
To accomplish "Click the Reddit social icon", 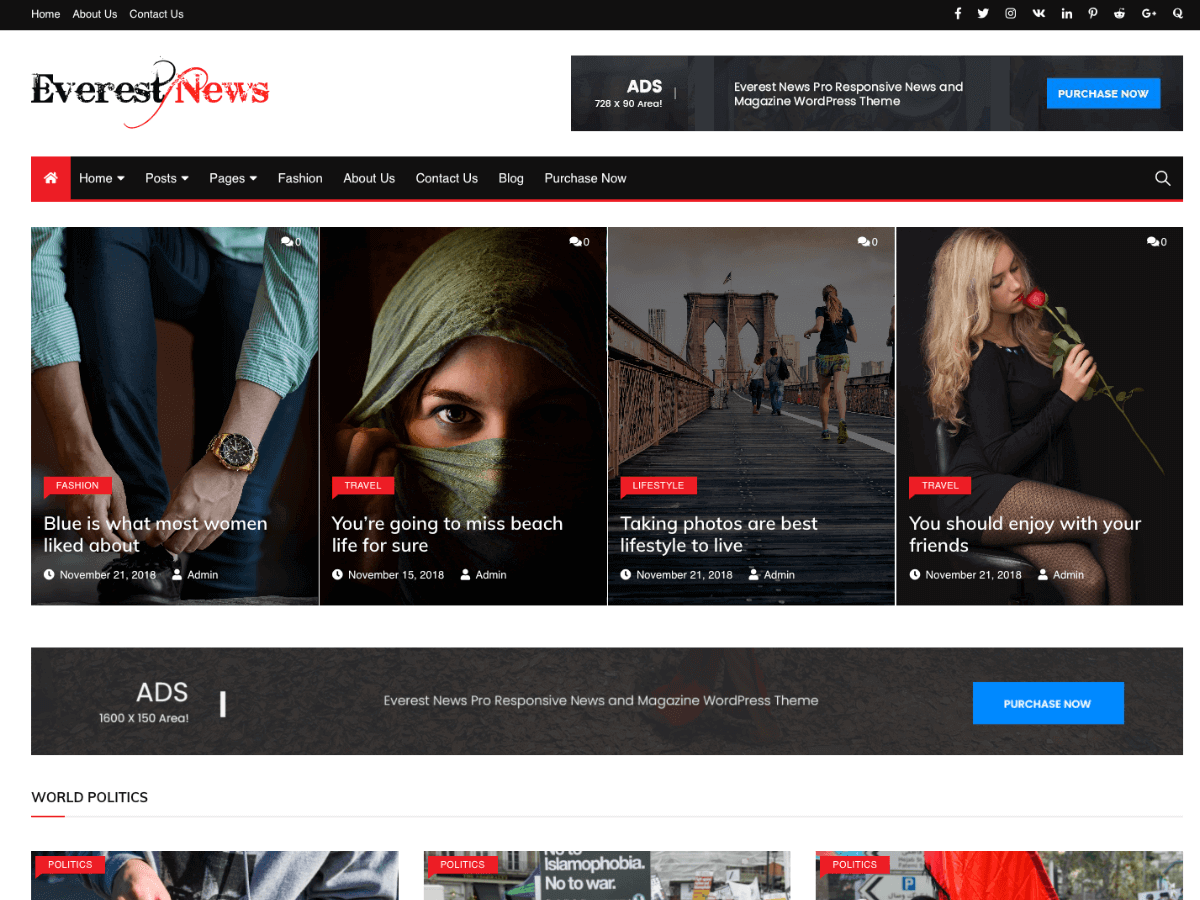I will (x=1119, y=13).
